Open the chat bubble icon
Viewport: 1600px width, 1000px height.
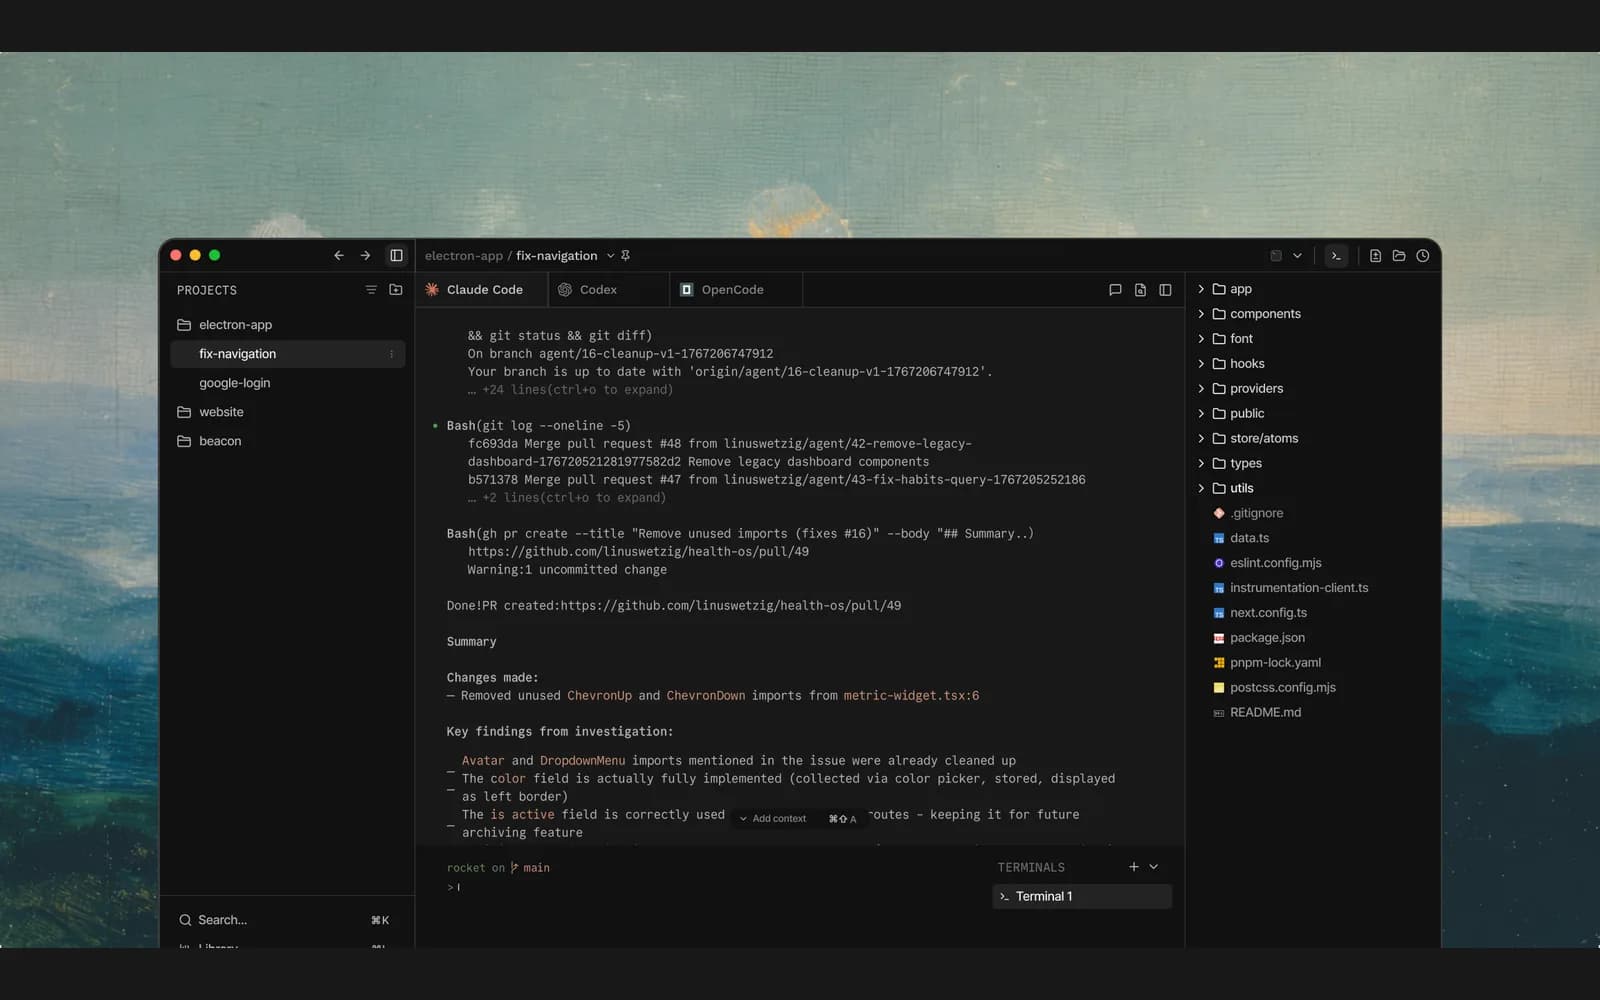(x=1115, y=290)
